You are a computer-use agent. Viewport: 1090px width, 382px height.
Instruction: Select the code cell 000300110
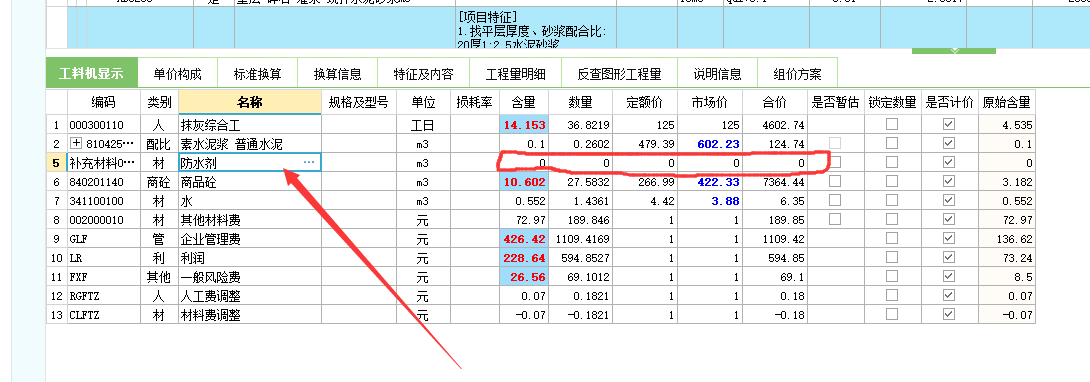(104, 125)
